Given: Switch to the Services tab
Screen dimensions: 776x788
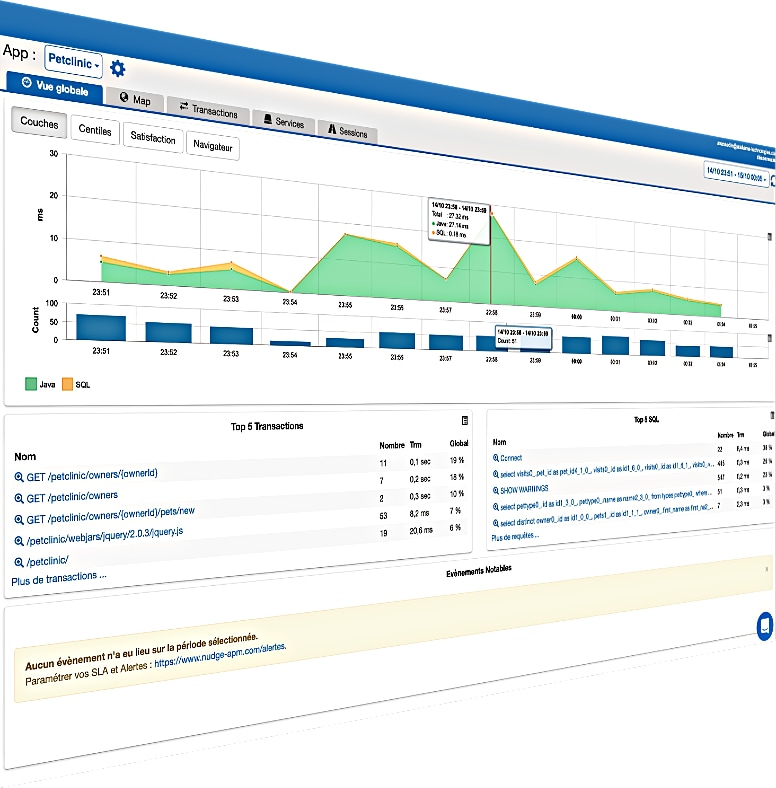Looking at the screenshot, I should pos(284,121).
